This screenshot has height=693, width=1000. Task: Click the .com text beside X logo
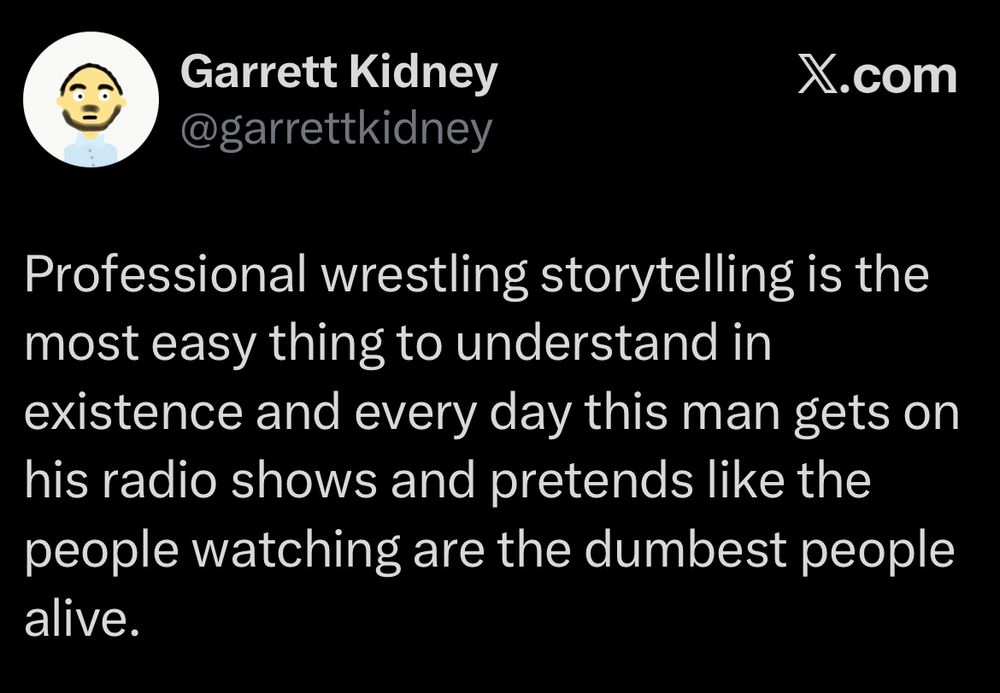pyautogui.click(x=898, y=77)
